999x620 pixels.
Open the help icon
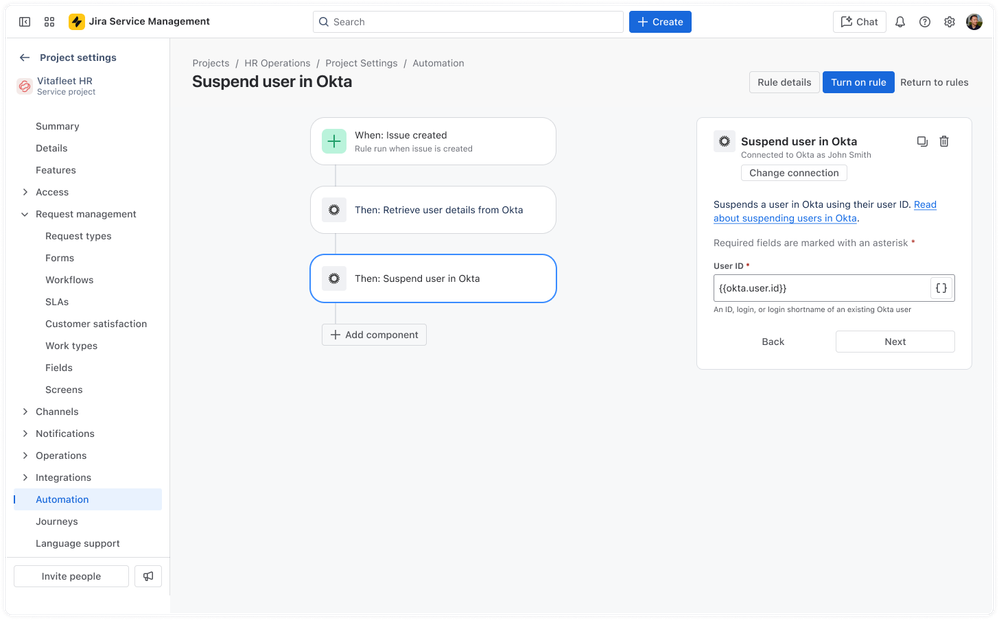pos(925,21)
